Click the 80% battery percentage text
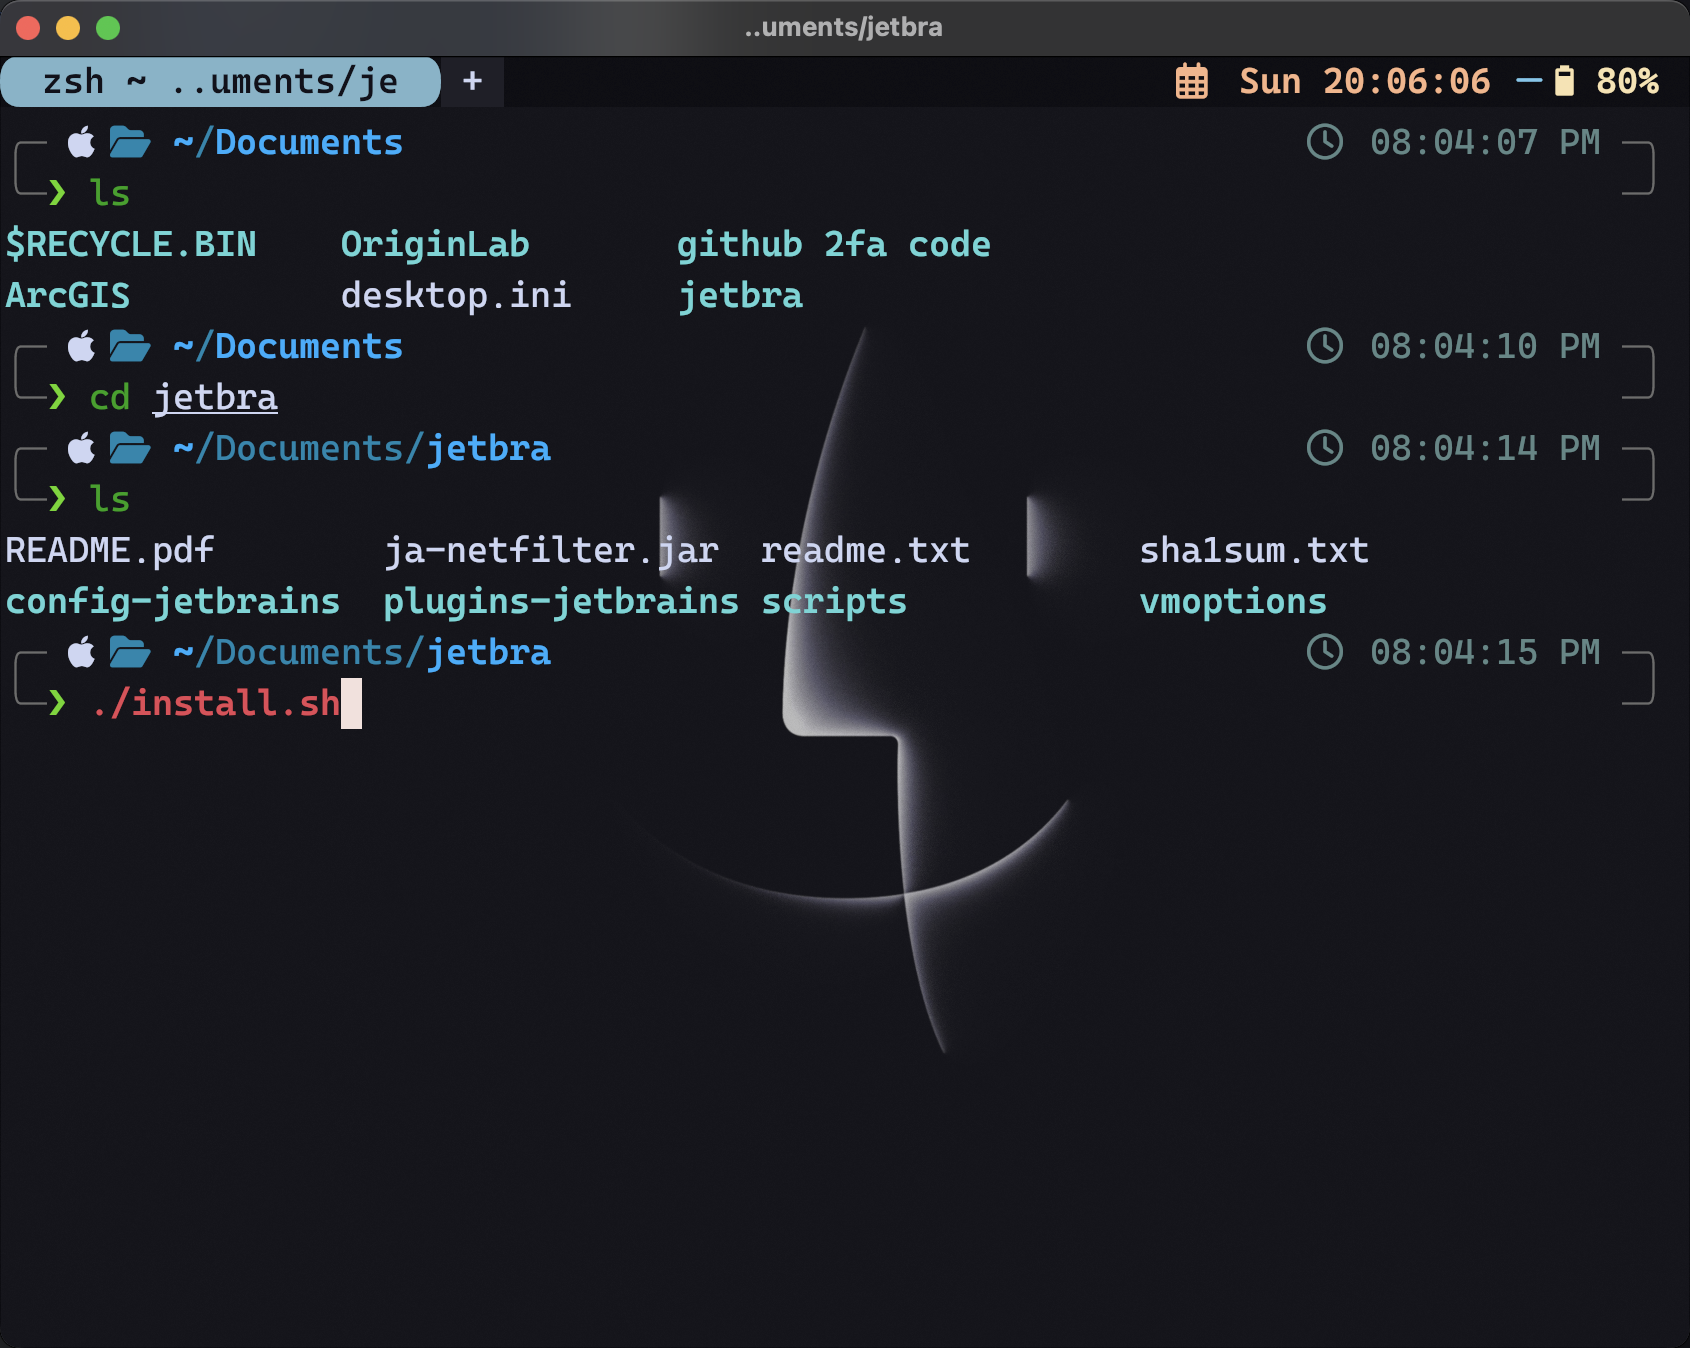 coord(1627,81)
